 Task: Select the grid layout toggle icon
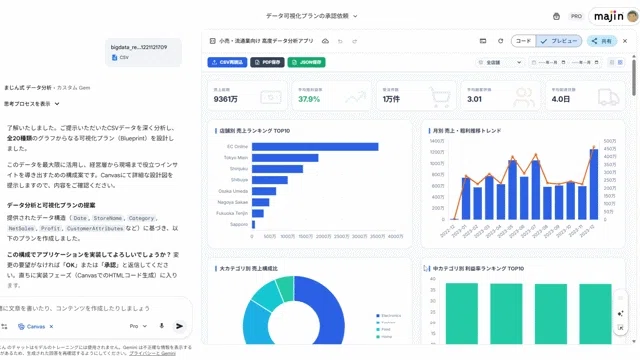point(620,62)
